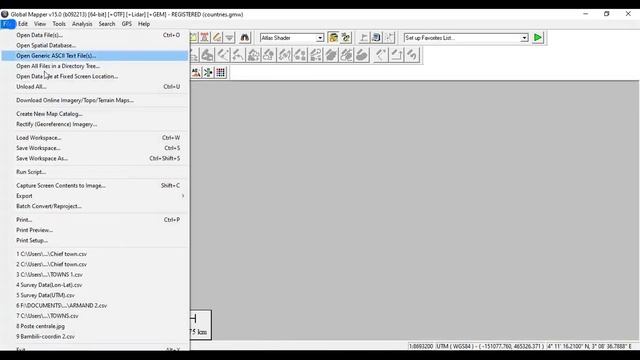Close the open File menu via File
Screen dimensions: 640x360
coord(8,24)
